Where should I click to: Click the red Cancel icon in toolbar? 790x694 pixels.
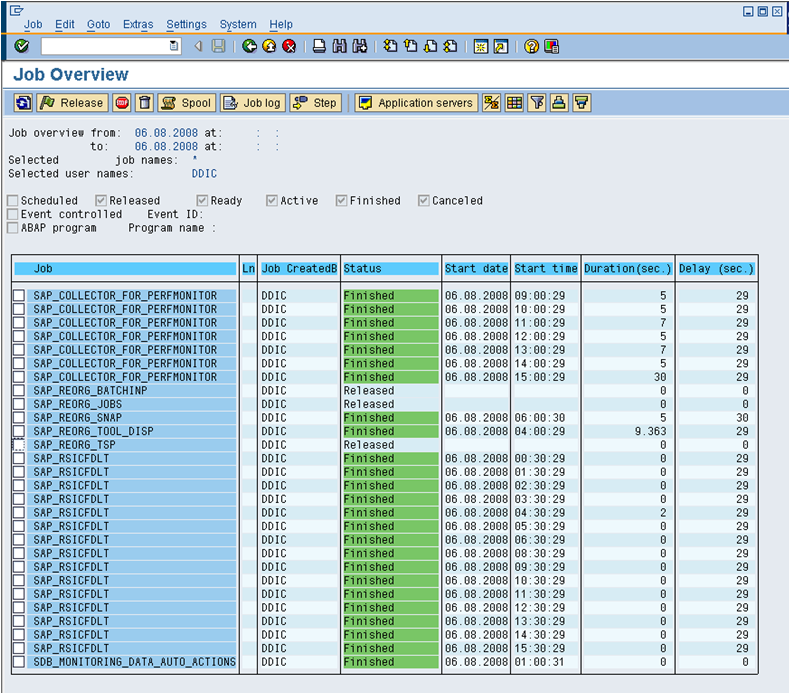tap(289, 46)
